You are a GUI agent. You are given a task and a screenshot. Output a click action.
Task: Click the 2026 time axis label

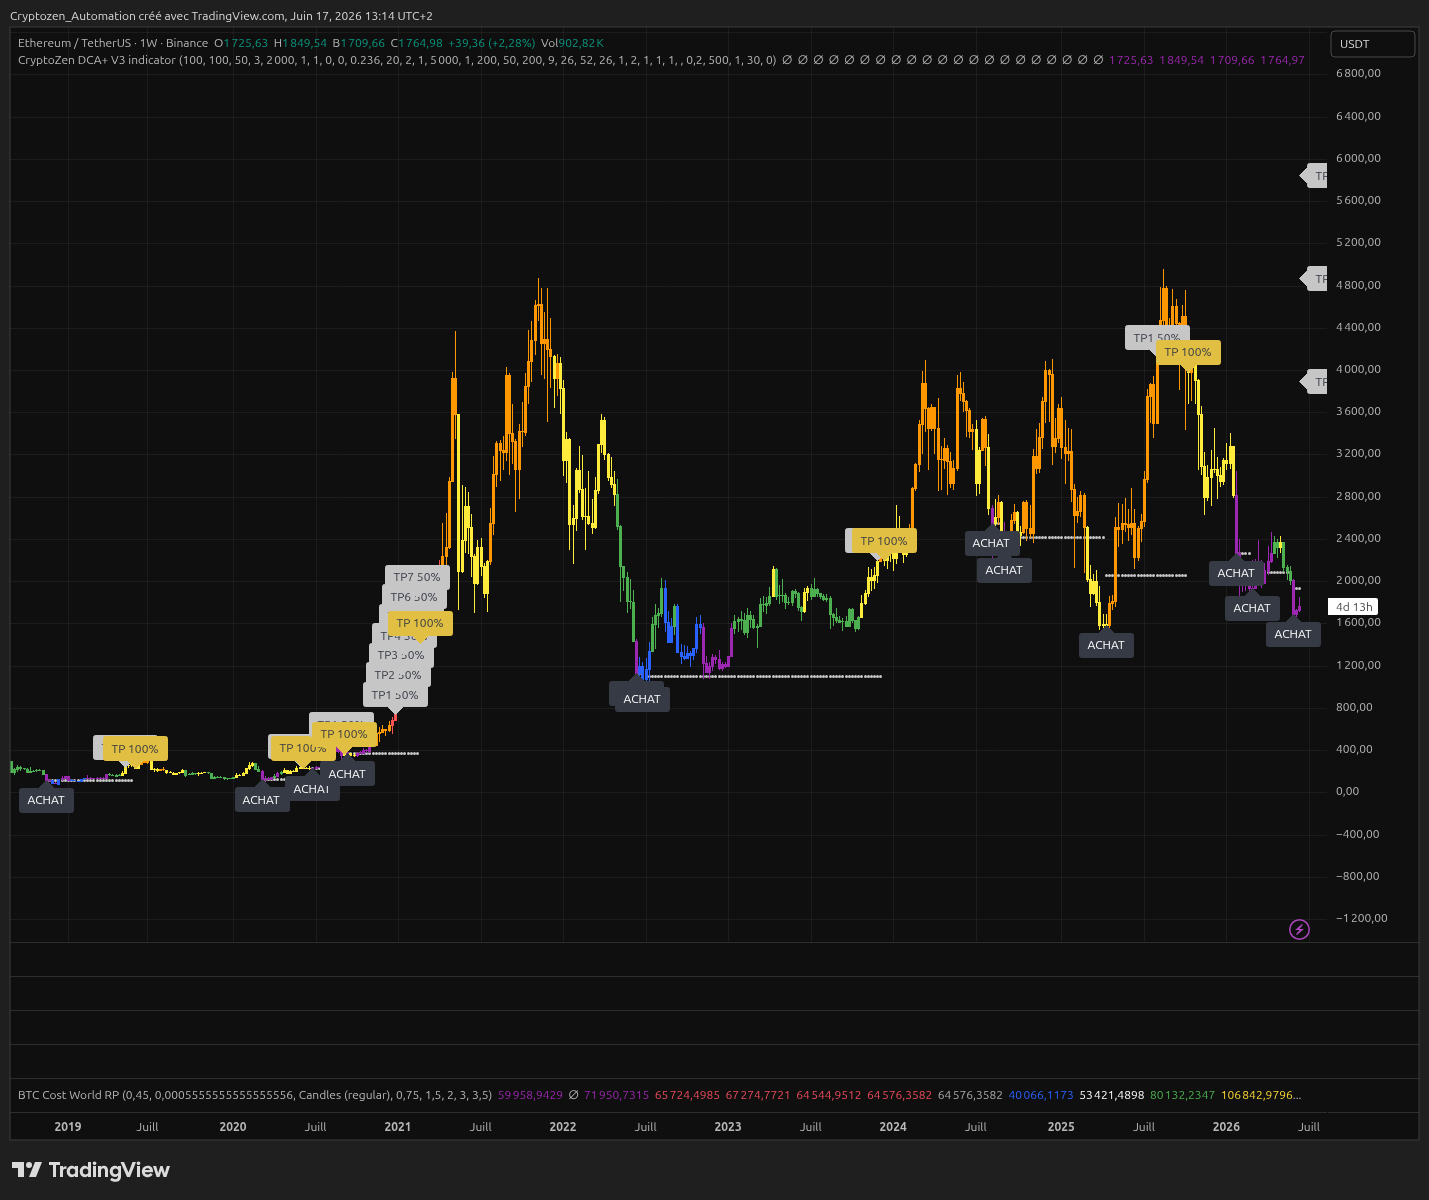tap(1226, 1127)
